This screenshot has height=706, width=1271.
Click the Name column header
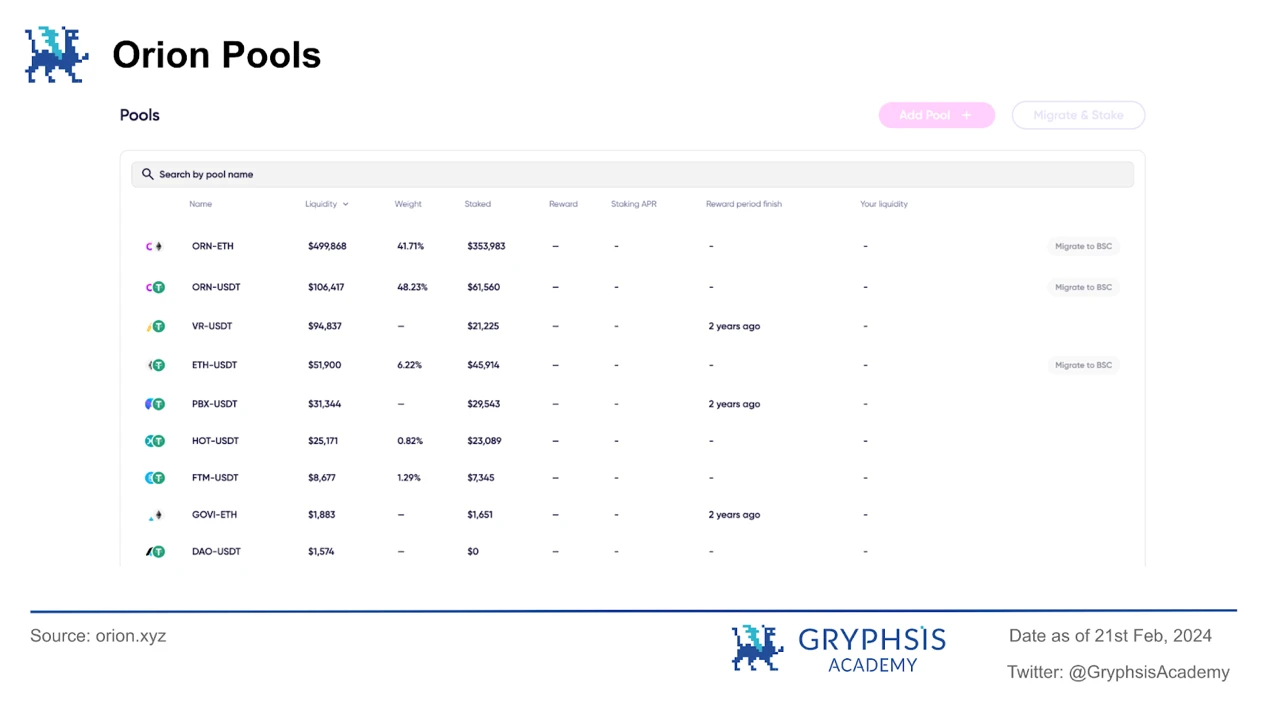point(201,204)
